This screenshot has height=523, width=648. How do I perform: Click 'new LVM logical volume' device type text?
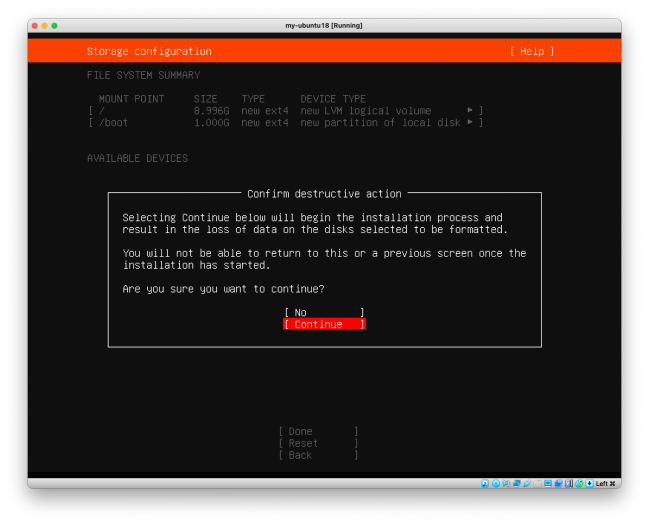(x=365, y=111)
